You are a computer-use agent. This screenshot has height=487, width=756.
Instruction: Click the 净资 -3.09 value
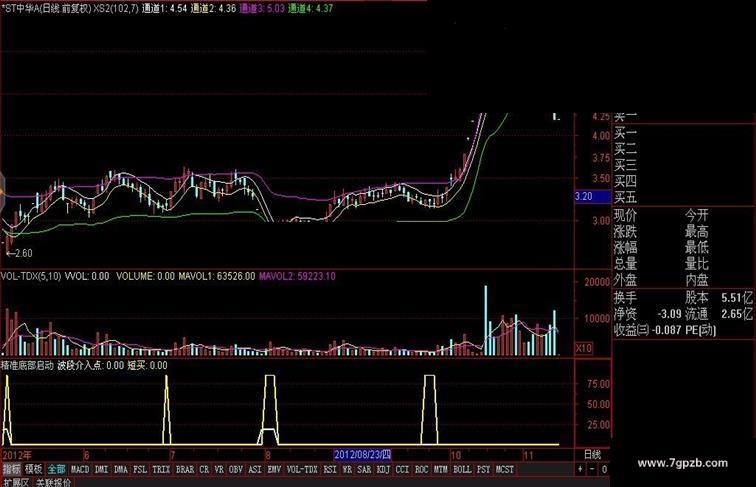[x=648, y=314]
